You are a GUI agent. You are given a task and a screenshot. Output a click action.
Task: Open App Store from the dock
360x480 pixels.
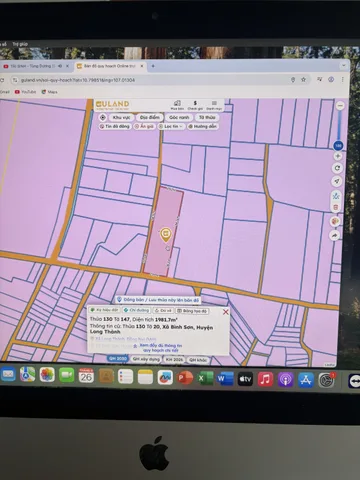(306, 380)
